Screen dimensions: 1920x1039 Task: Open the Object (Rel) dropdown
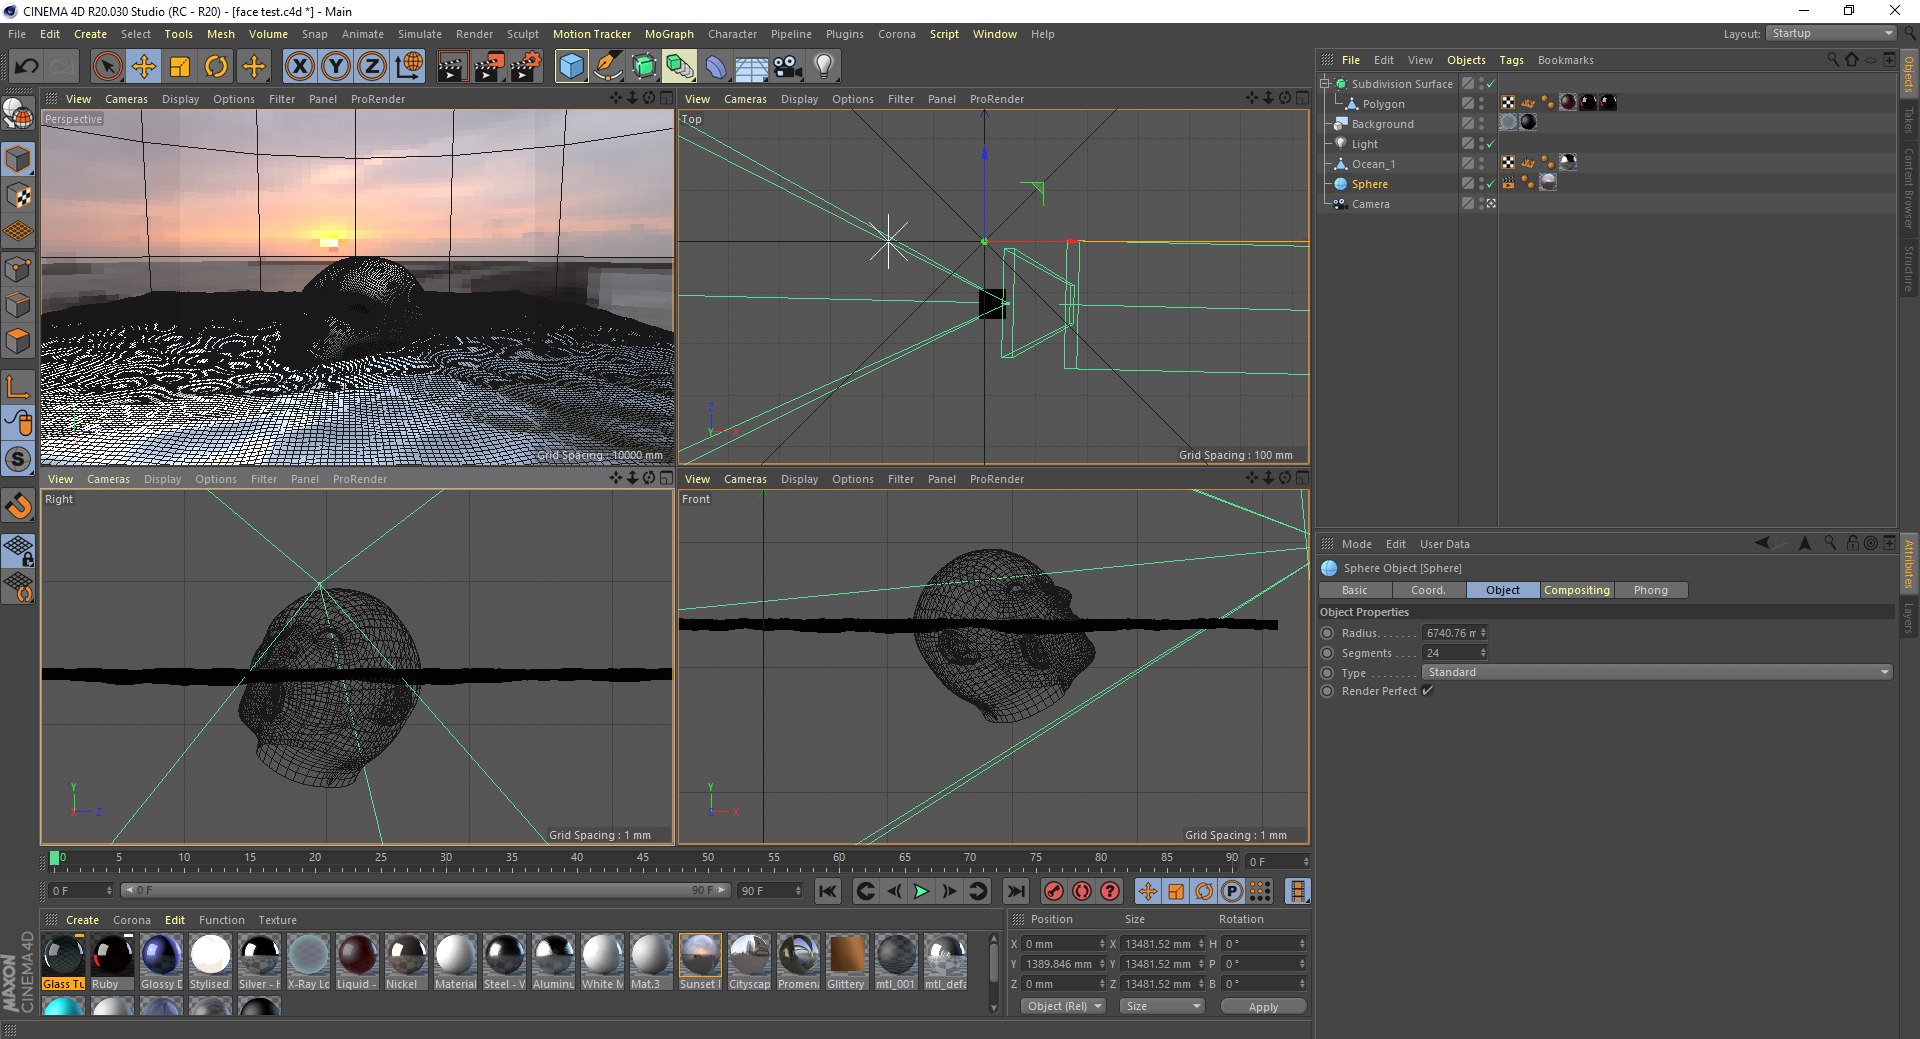[x=1064, y=1006]
